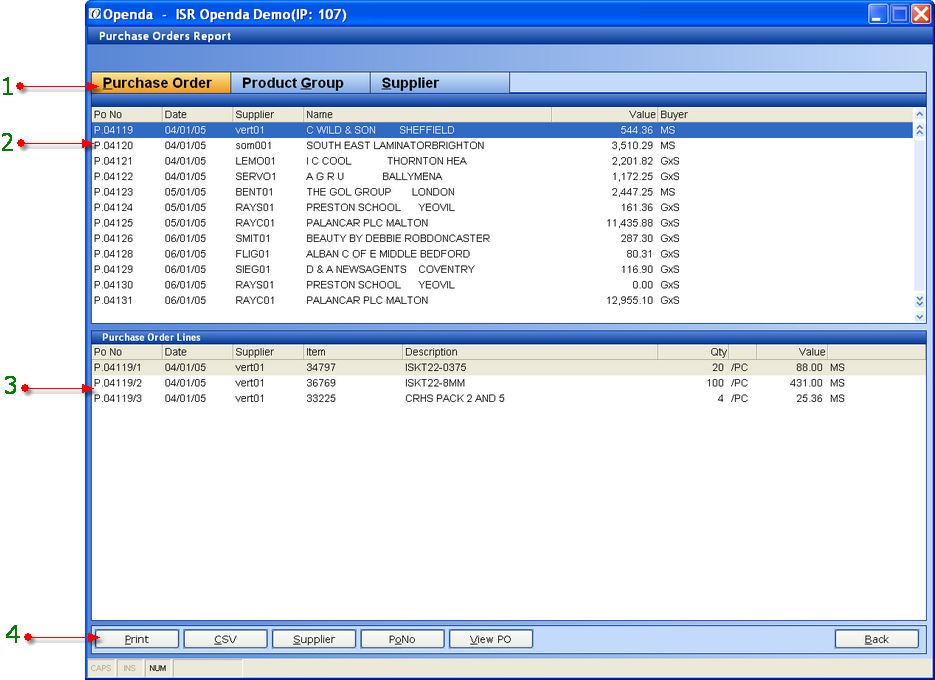Click the I C COOL name cell
935x680 pixels.
click(x=386, y=161)
